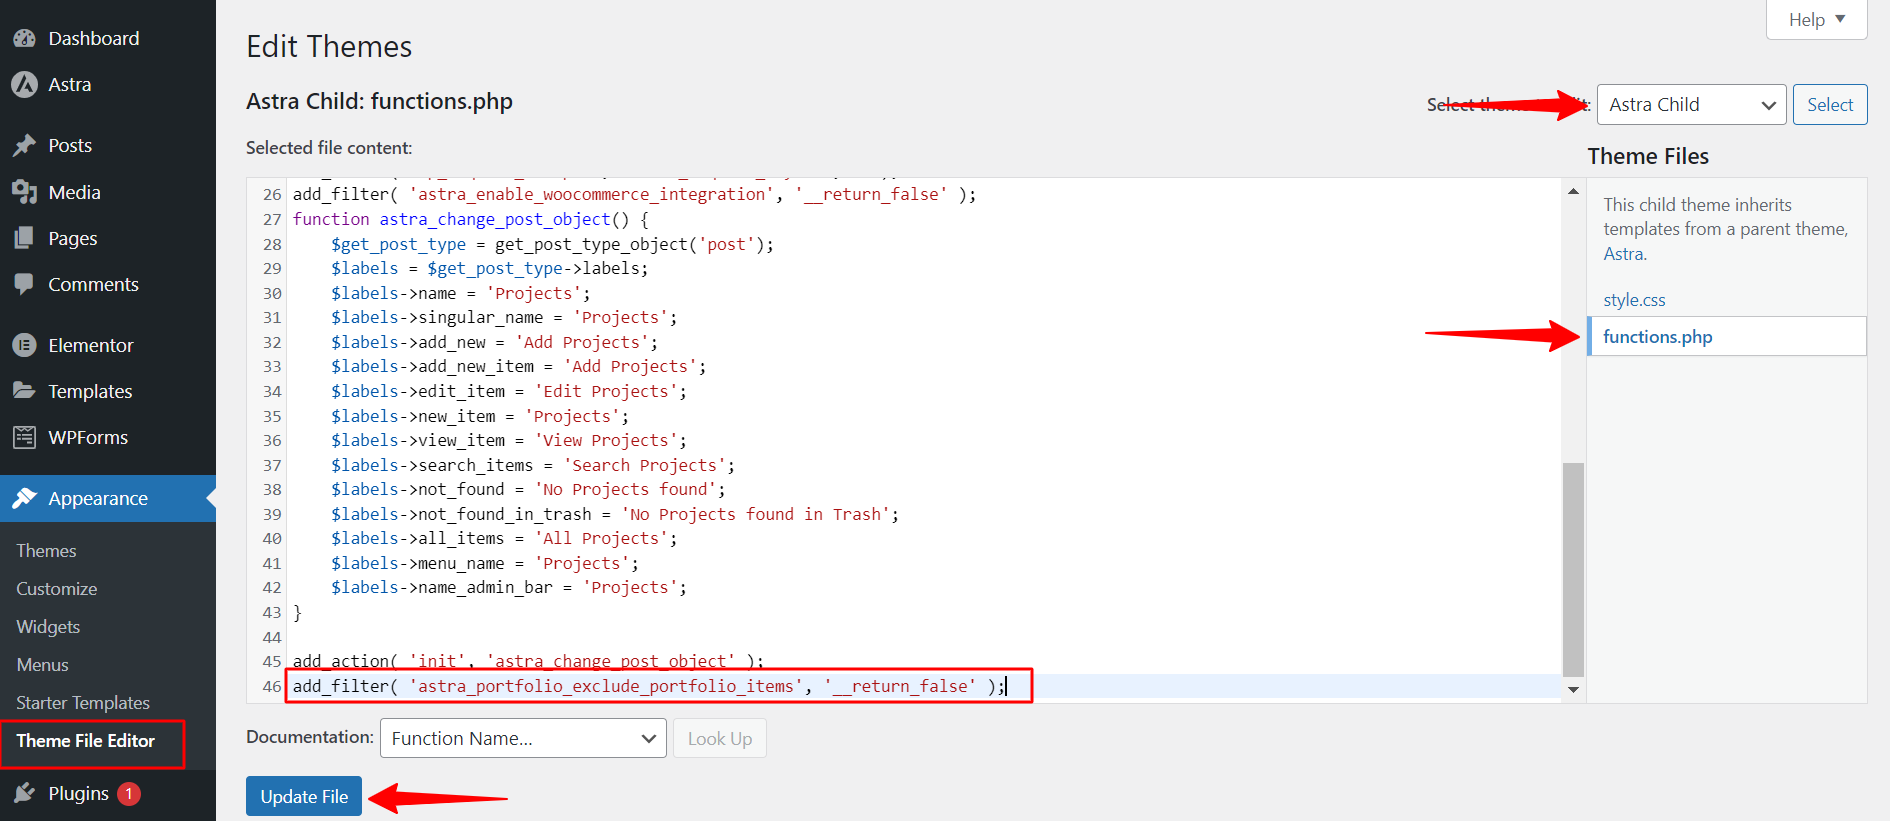Click the Elementor icon
This screenshot has height=821, width=1890.
click(24, 345)
